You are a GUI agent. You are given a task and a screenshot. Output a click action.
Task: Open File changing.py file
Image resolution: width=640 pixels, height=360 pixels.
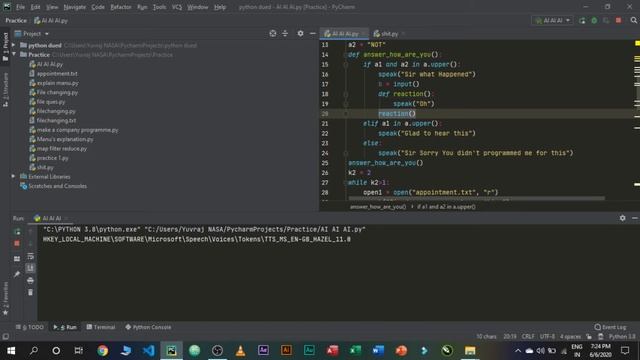pos(53,92)
